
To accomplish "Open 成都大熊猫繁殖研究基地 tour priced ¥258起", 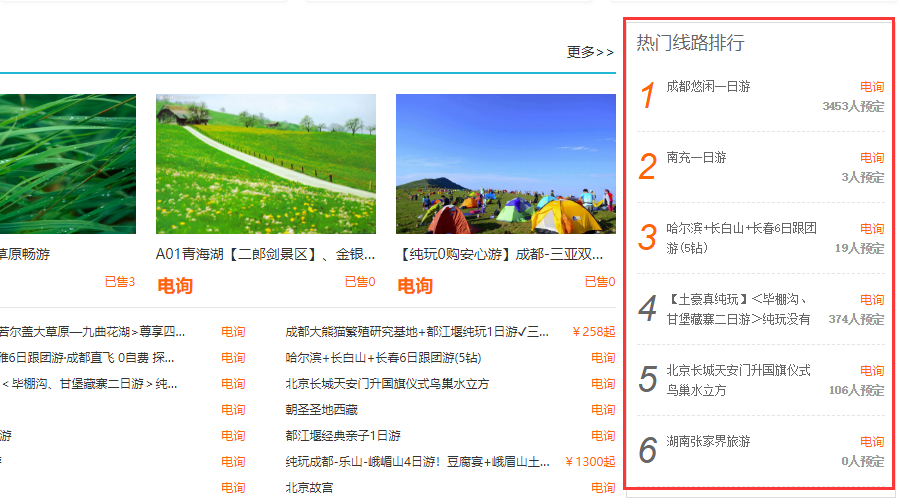I will pos(417,332).
